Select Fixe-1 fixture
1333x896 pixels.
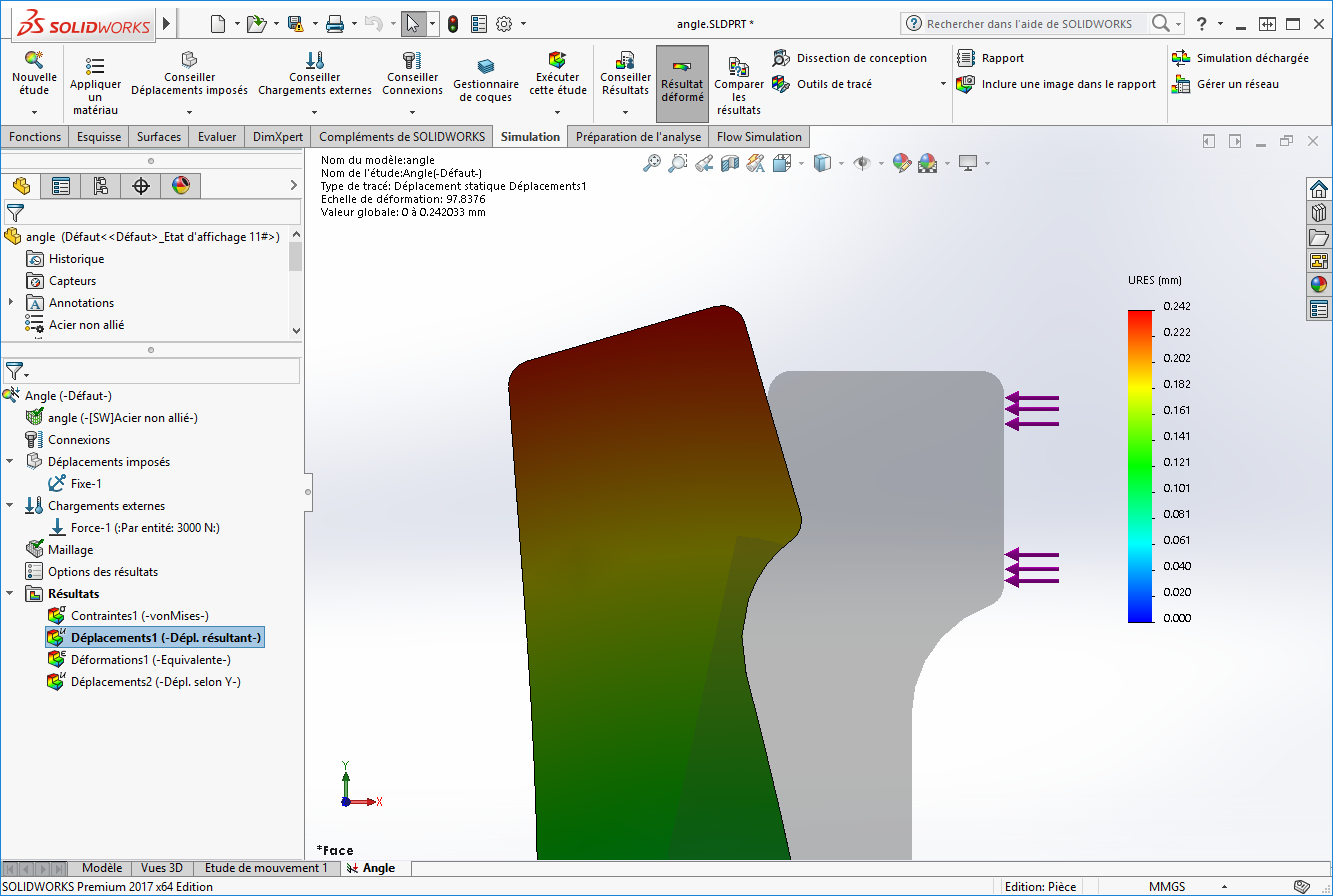point(86,483)
